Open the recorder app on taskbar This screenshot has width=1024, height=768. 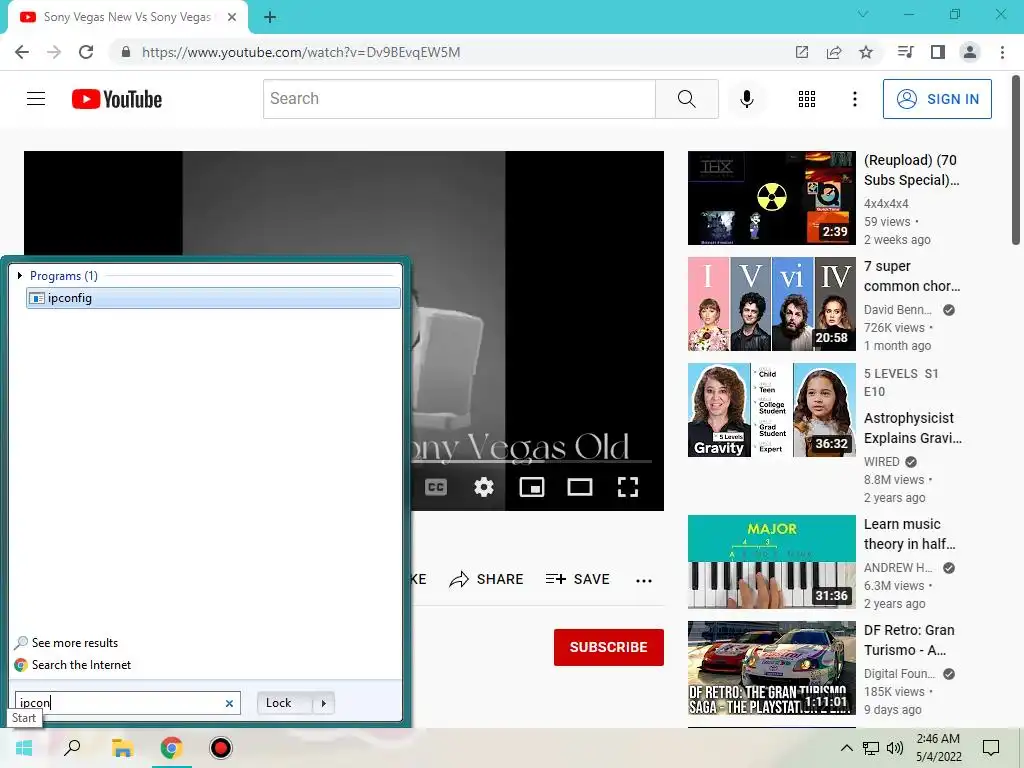[221, 748]
